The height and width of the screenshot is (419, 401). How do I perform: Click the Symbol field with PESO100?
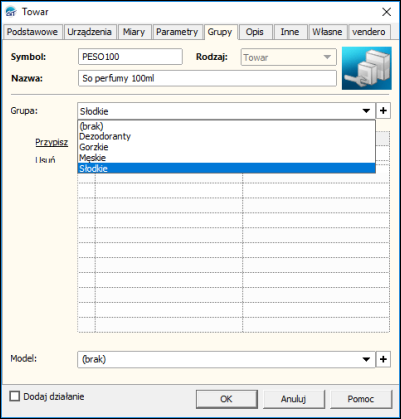coord(130,57)
